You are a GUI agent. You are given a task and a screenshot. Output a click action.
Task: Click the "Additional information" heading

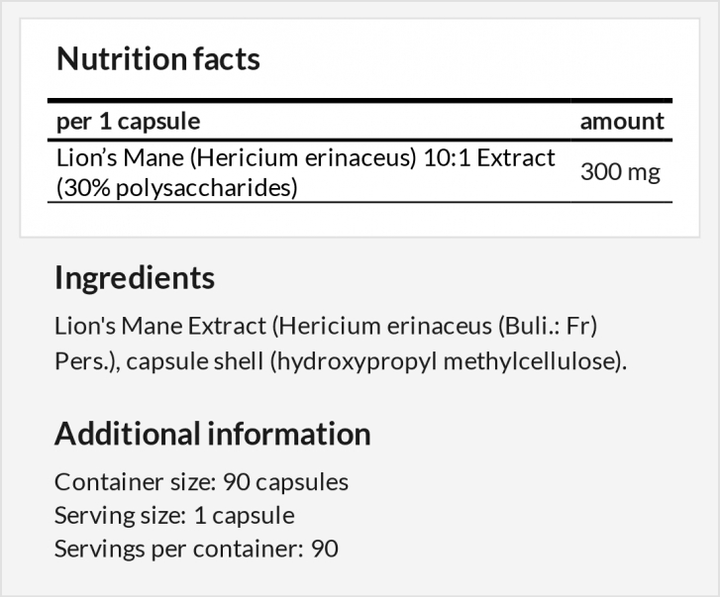coord(212,434)
